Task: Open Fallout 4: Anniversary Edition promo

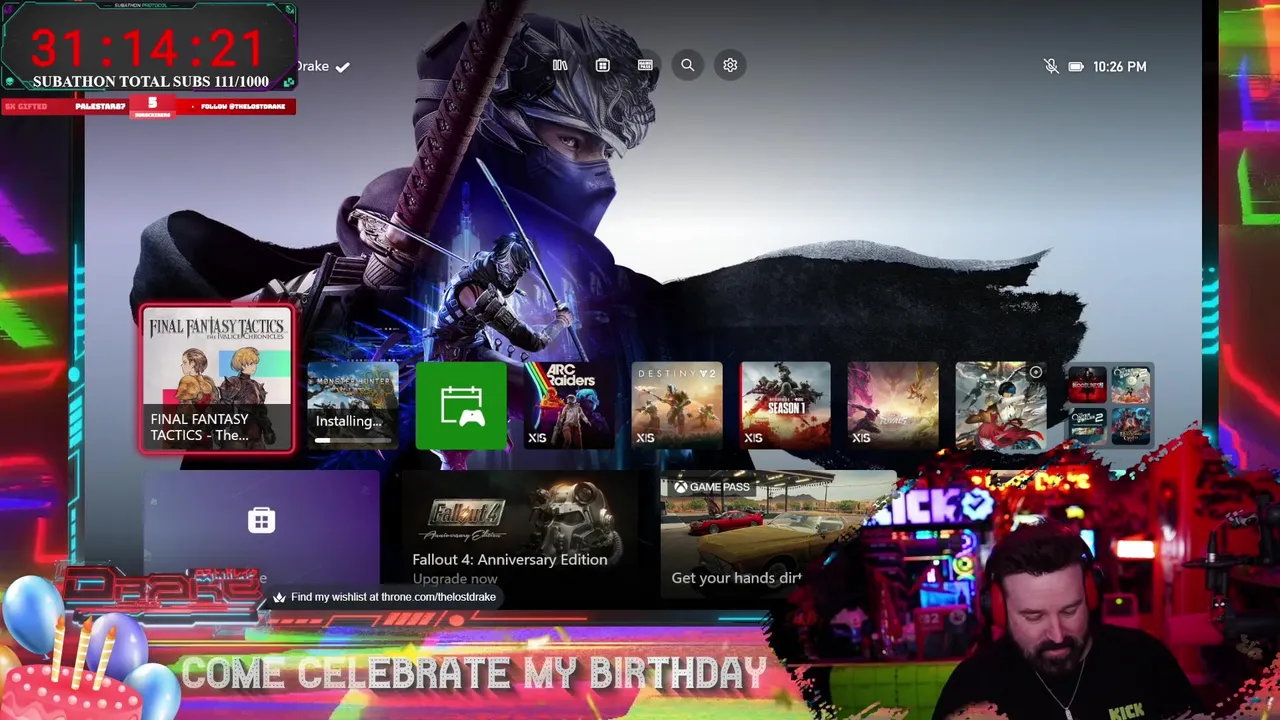Action: tap(520, 533)
